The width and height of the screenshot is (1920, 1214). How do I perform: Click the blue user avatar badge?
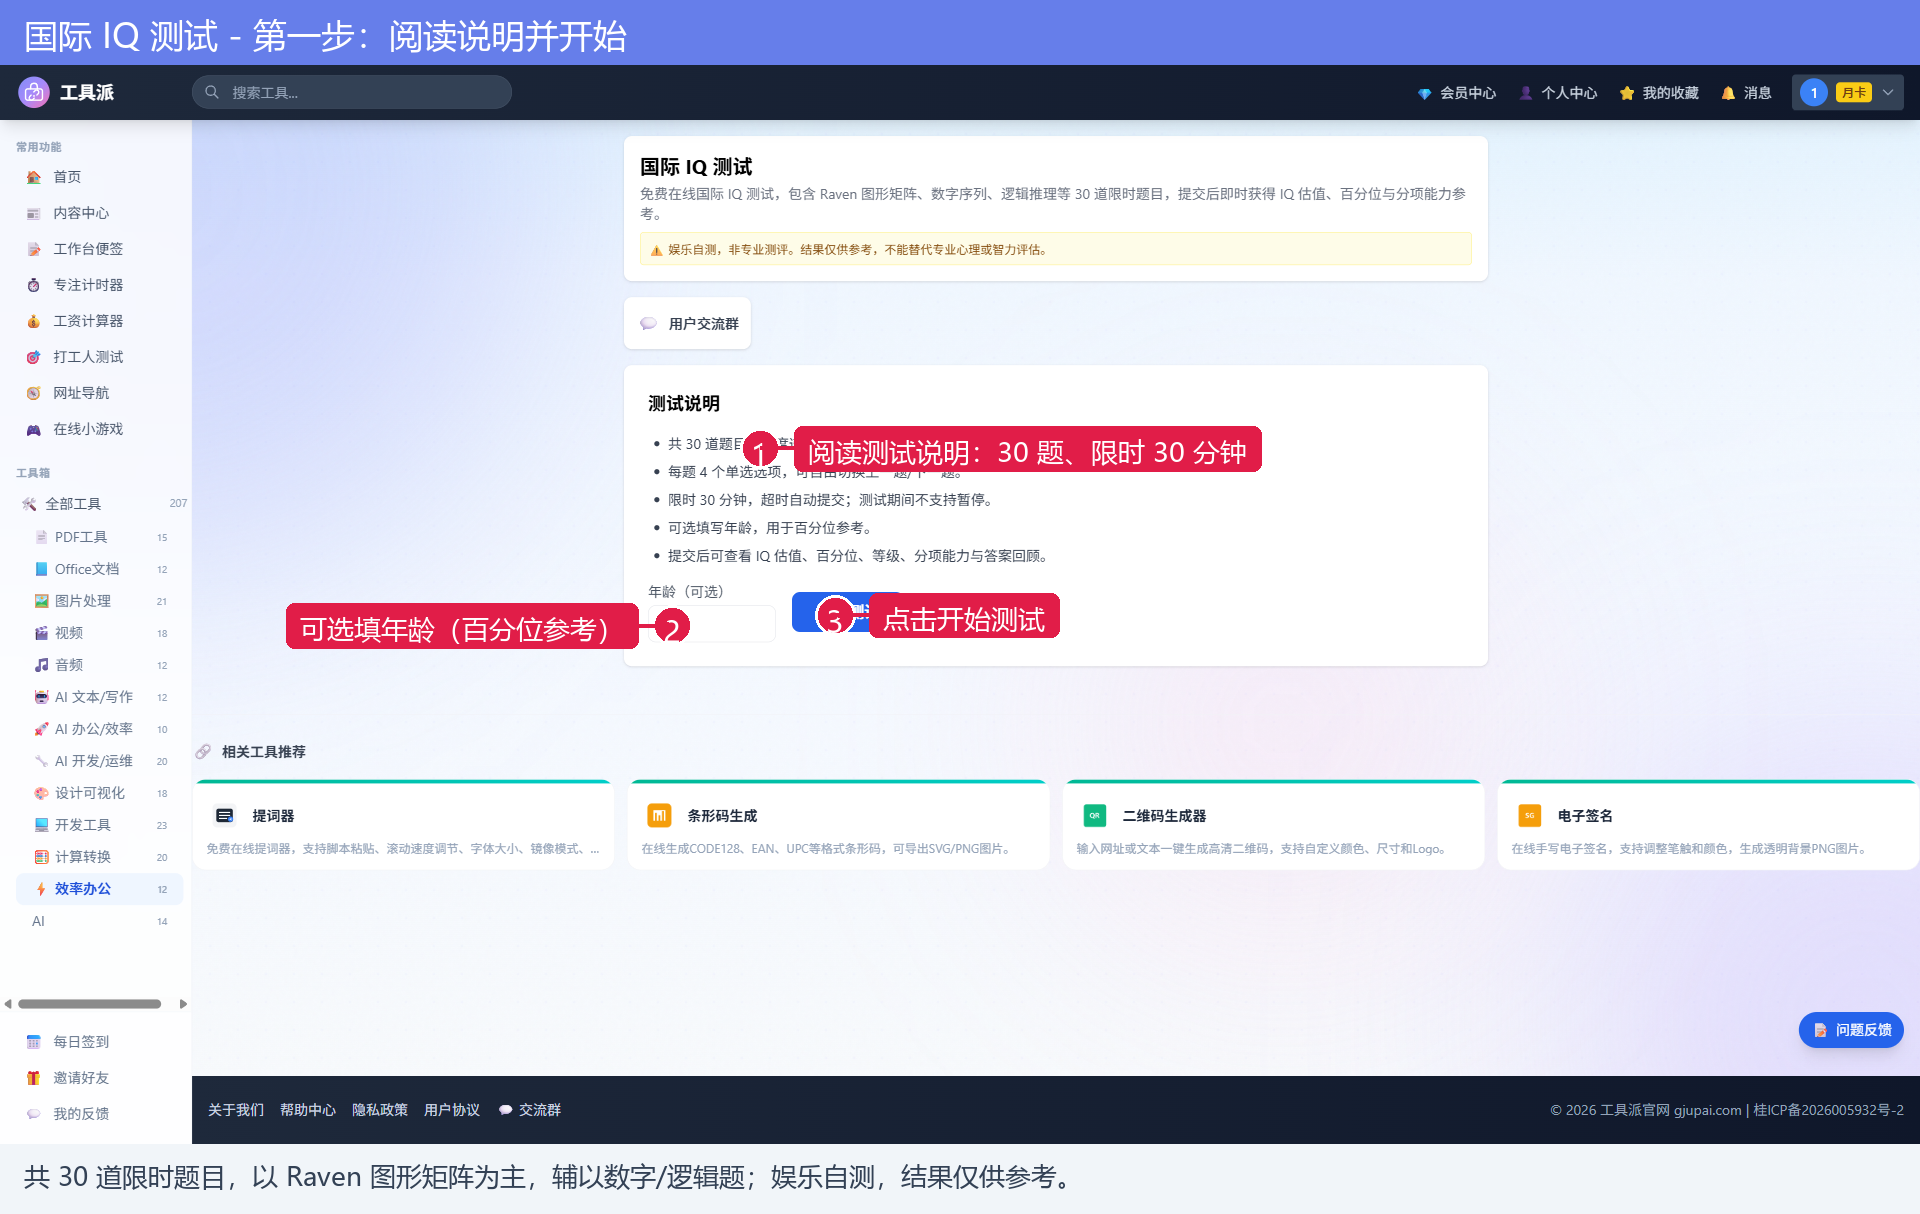[x=1814, y=93]
